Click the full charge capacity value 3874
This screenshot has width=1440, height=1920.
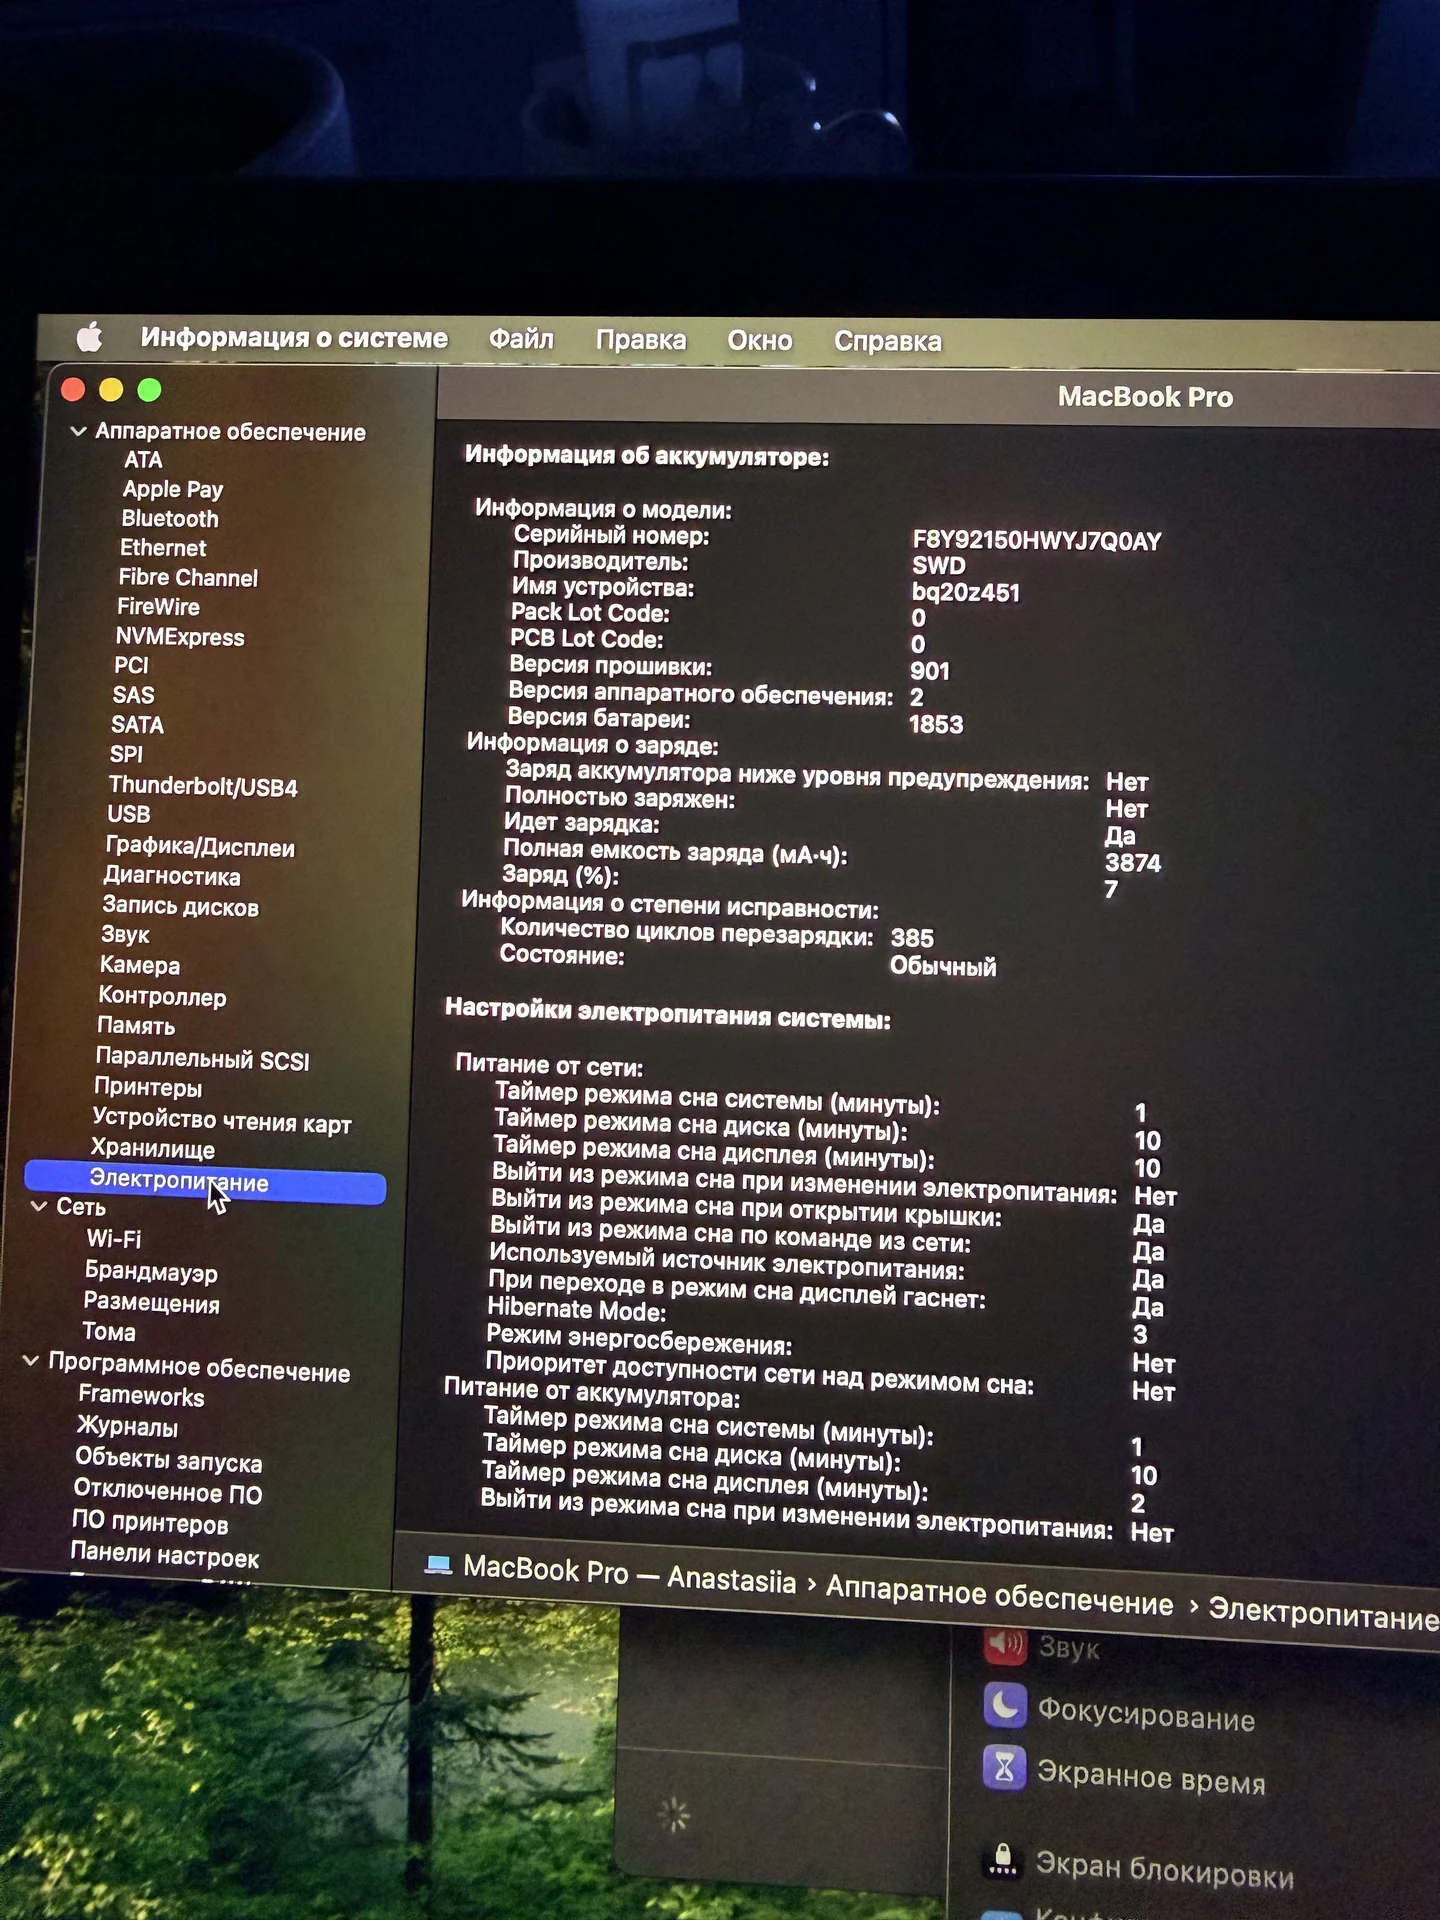(1132, 862)
